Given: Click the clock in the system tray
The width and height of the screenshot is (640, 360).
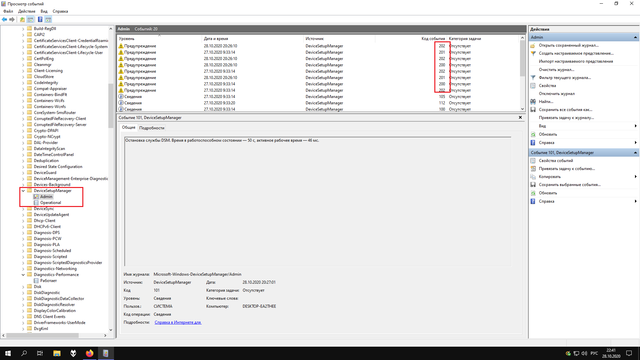Looking at the screenshot, I should pyautogui.click(x=611, y=353).
